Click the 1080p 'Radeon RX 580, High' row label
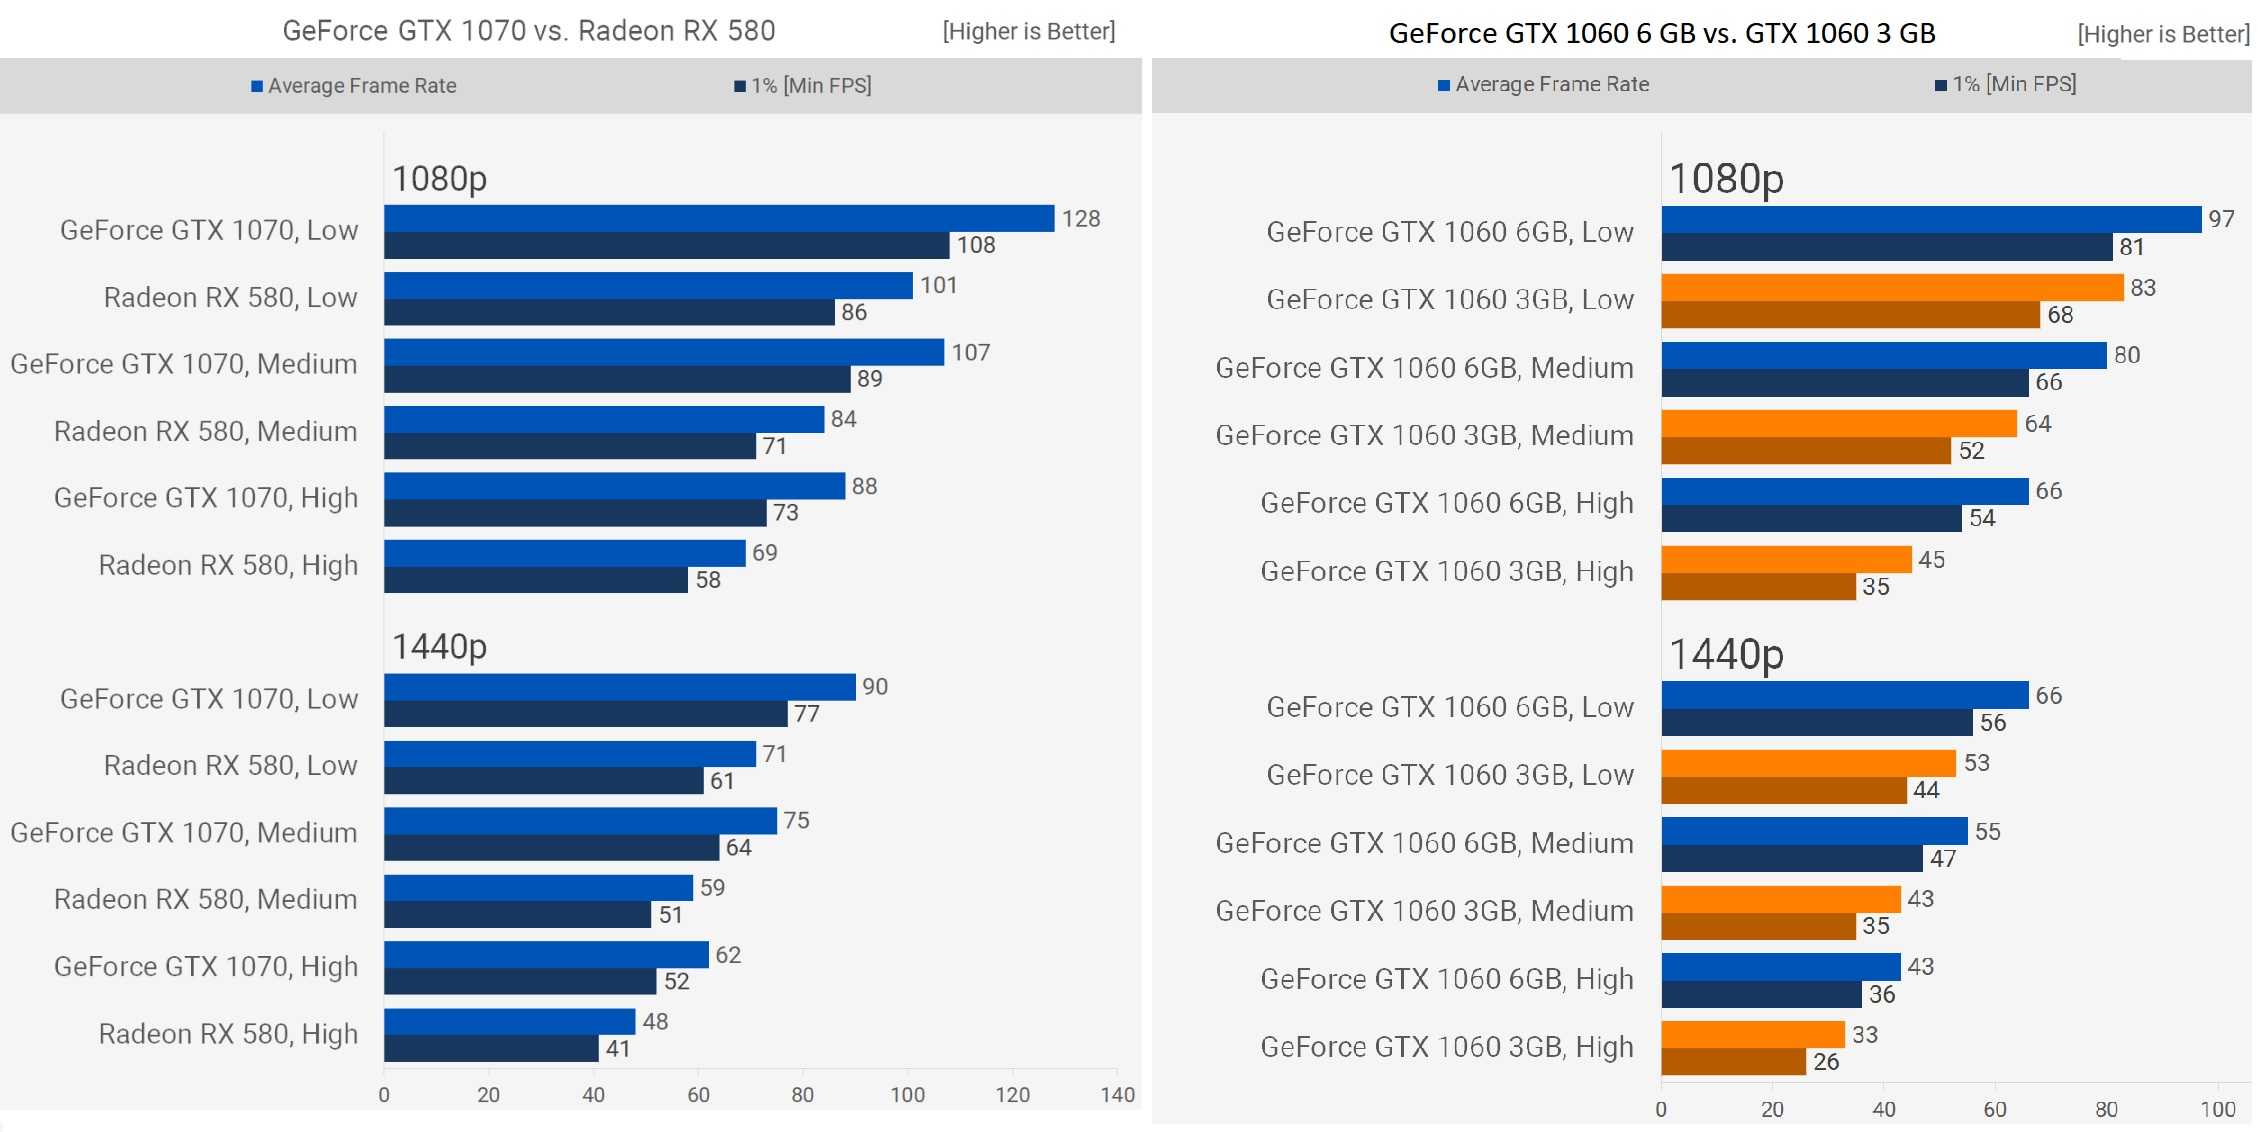Image resolution: width=2258 pixels, height=1132 pixels. (228, 566)
